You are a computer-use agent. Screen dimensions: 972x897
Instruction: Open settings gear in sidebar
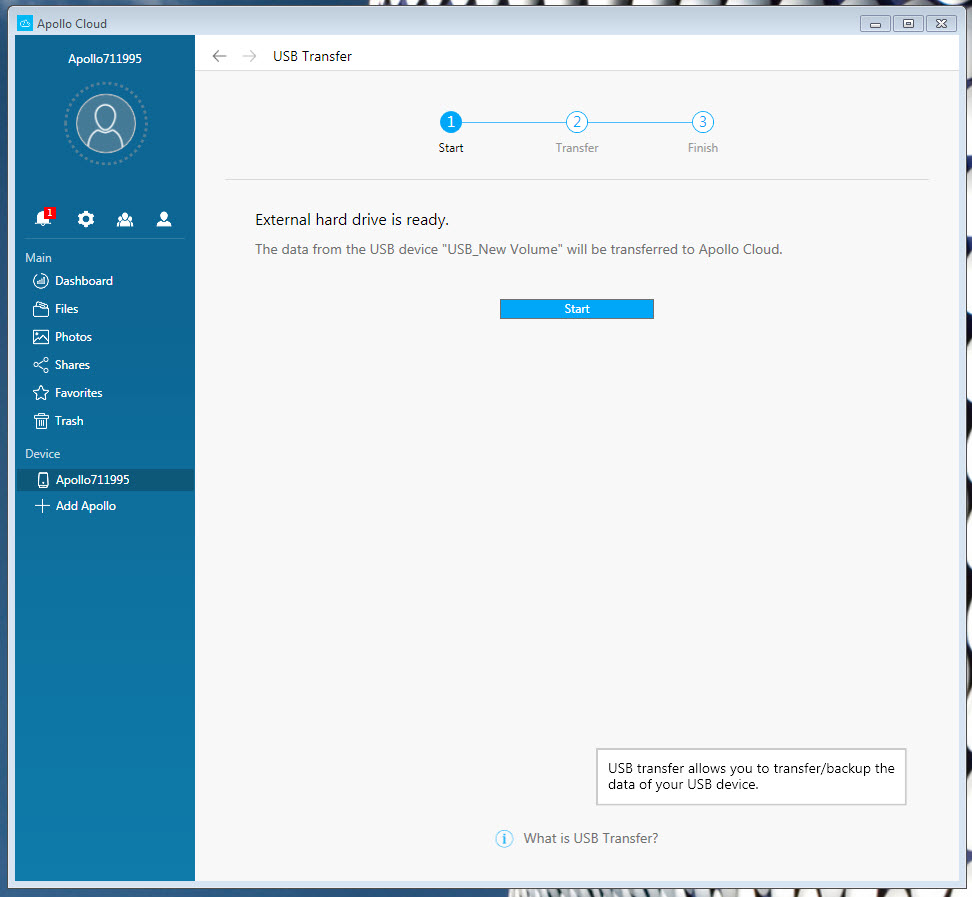point(86,219)
